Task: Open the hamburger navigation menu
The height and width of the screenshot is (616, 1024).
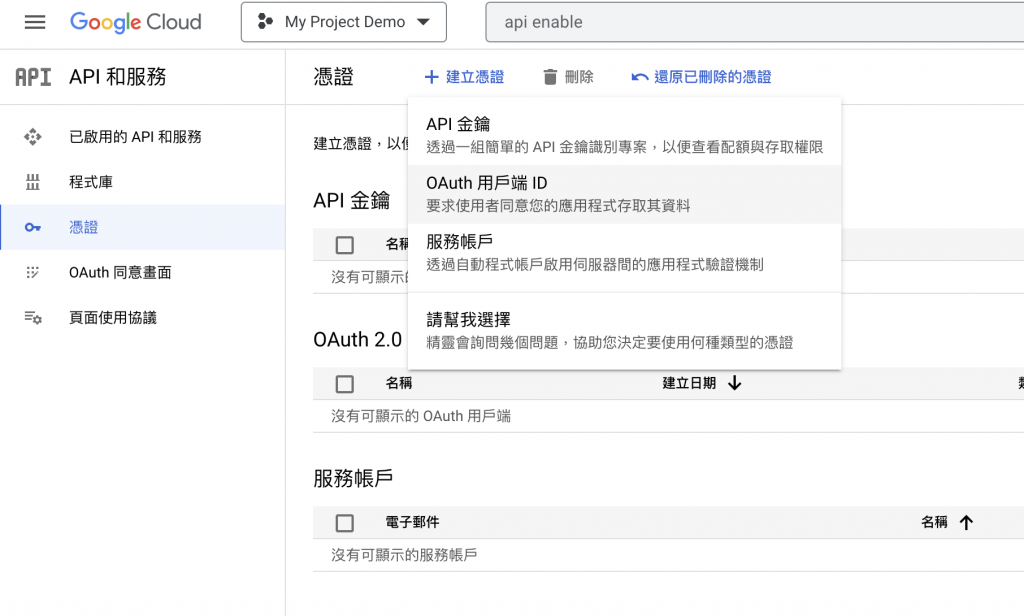Action: click(x=35, y=22)
